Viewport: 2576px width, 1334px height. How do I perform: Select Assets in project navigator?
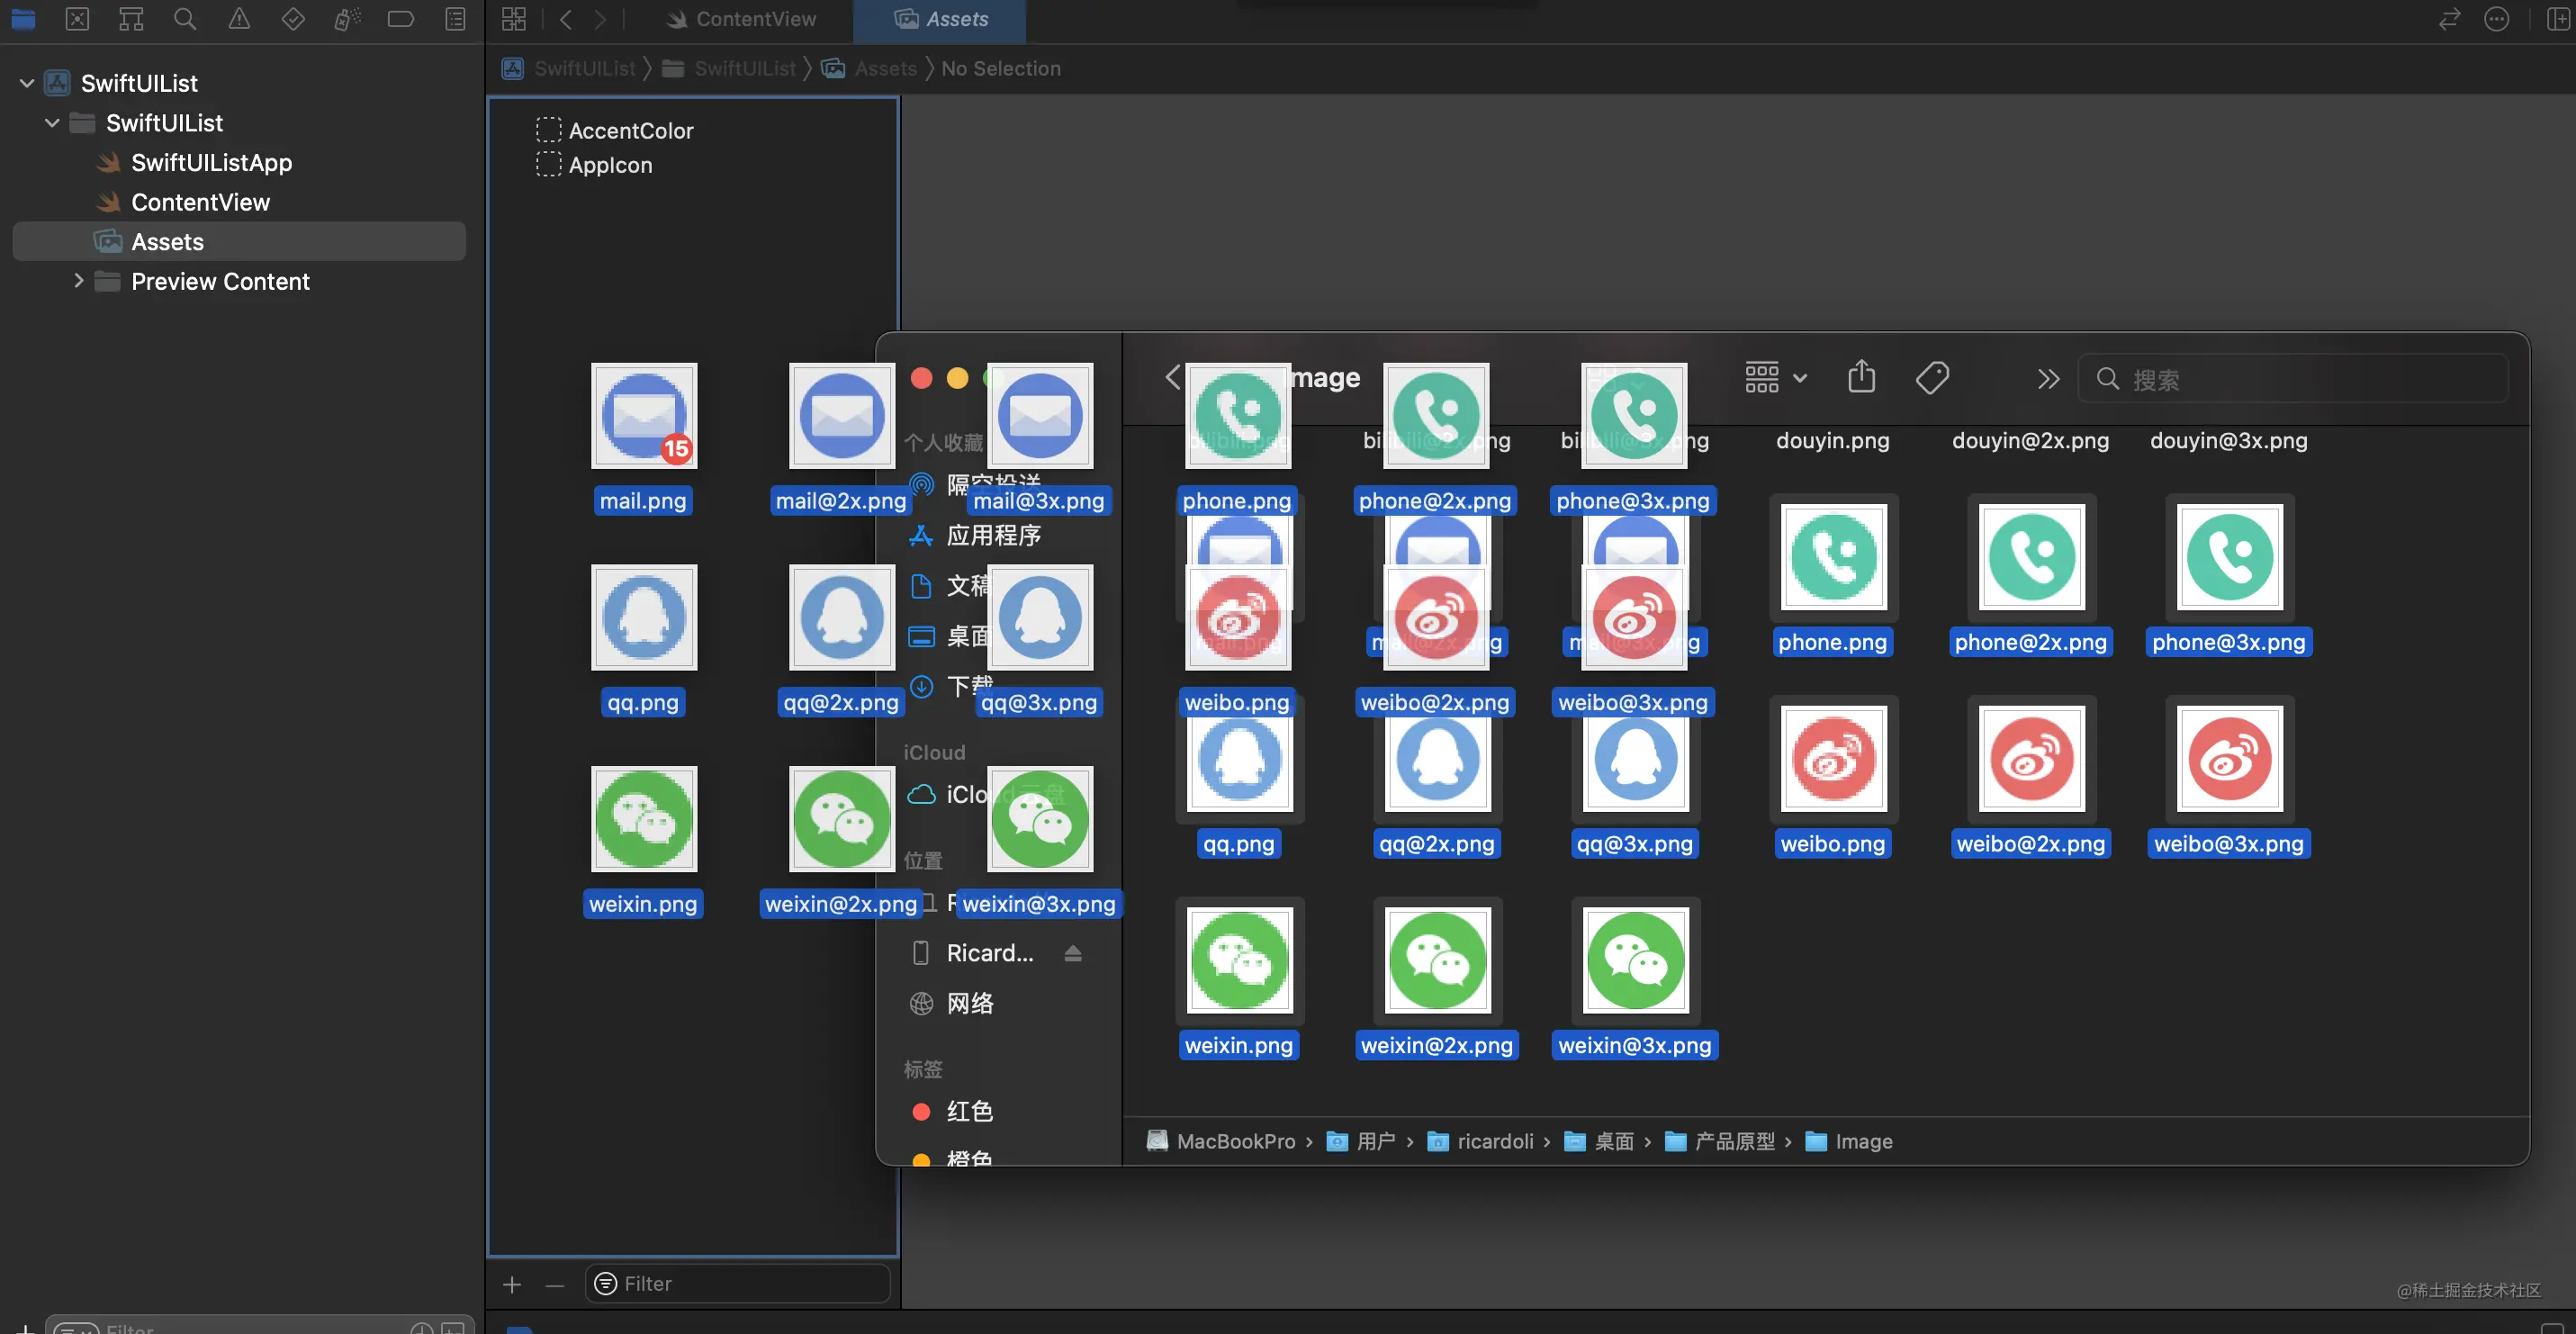click(x=239, y=241)
